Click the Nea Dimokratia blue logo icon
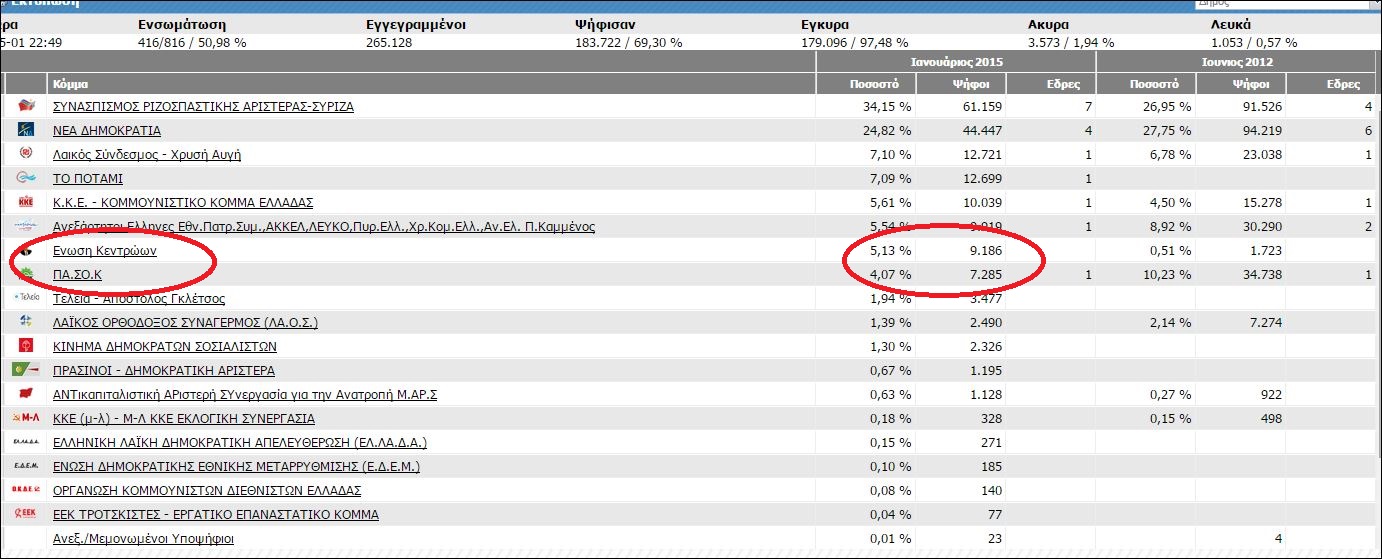 (x=26, y=130)
